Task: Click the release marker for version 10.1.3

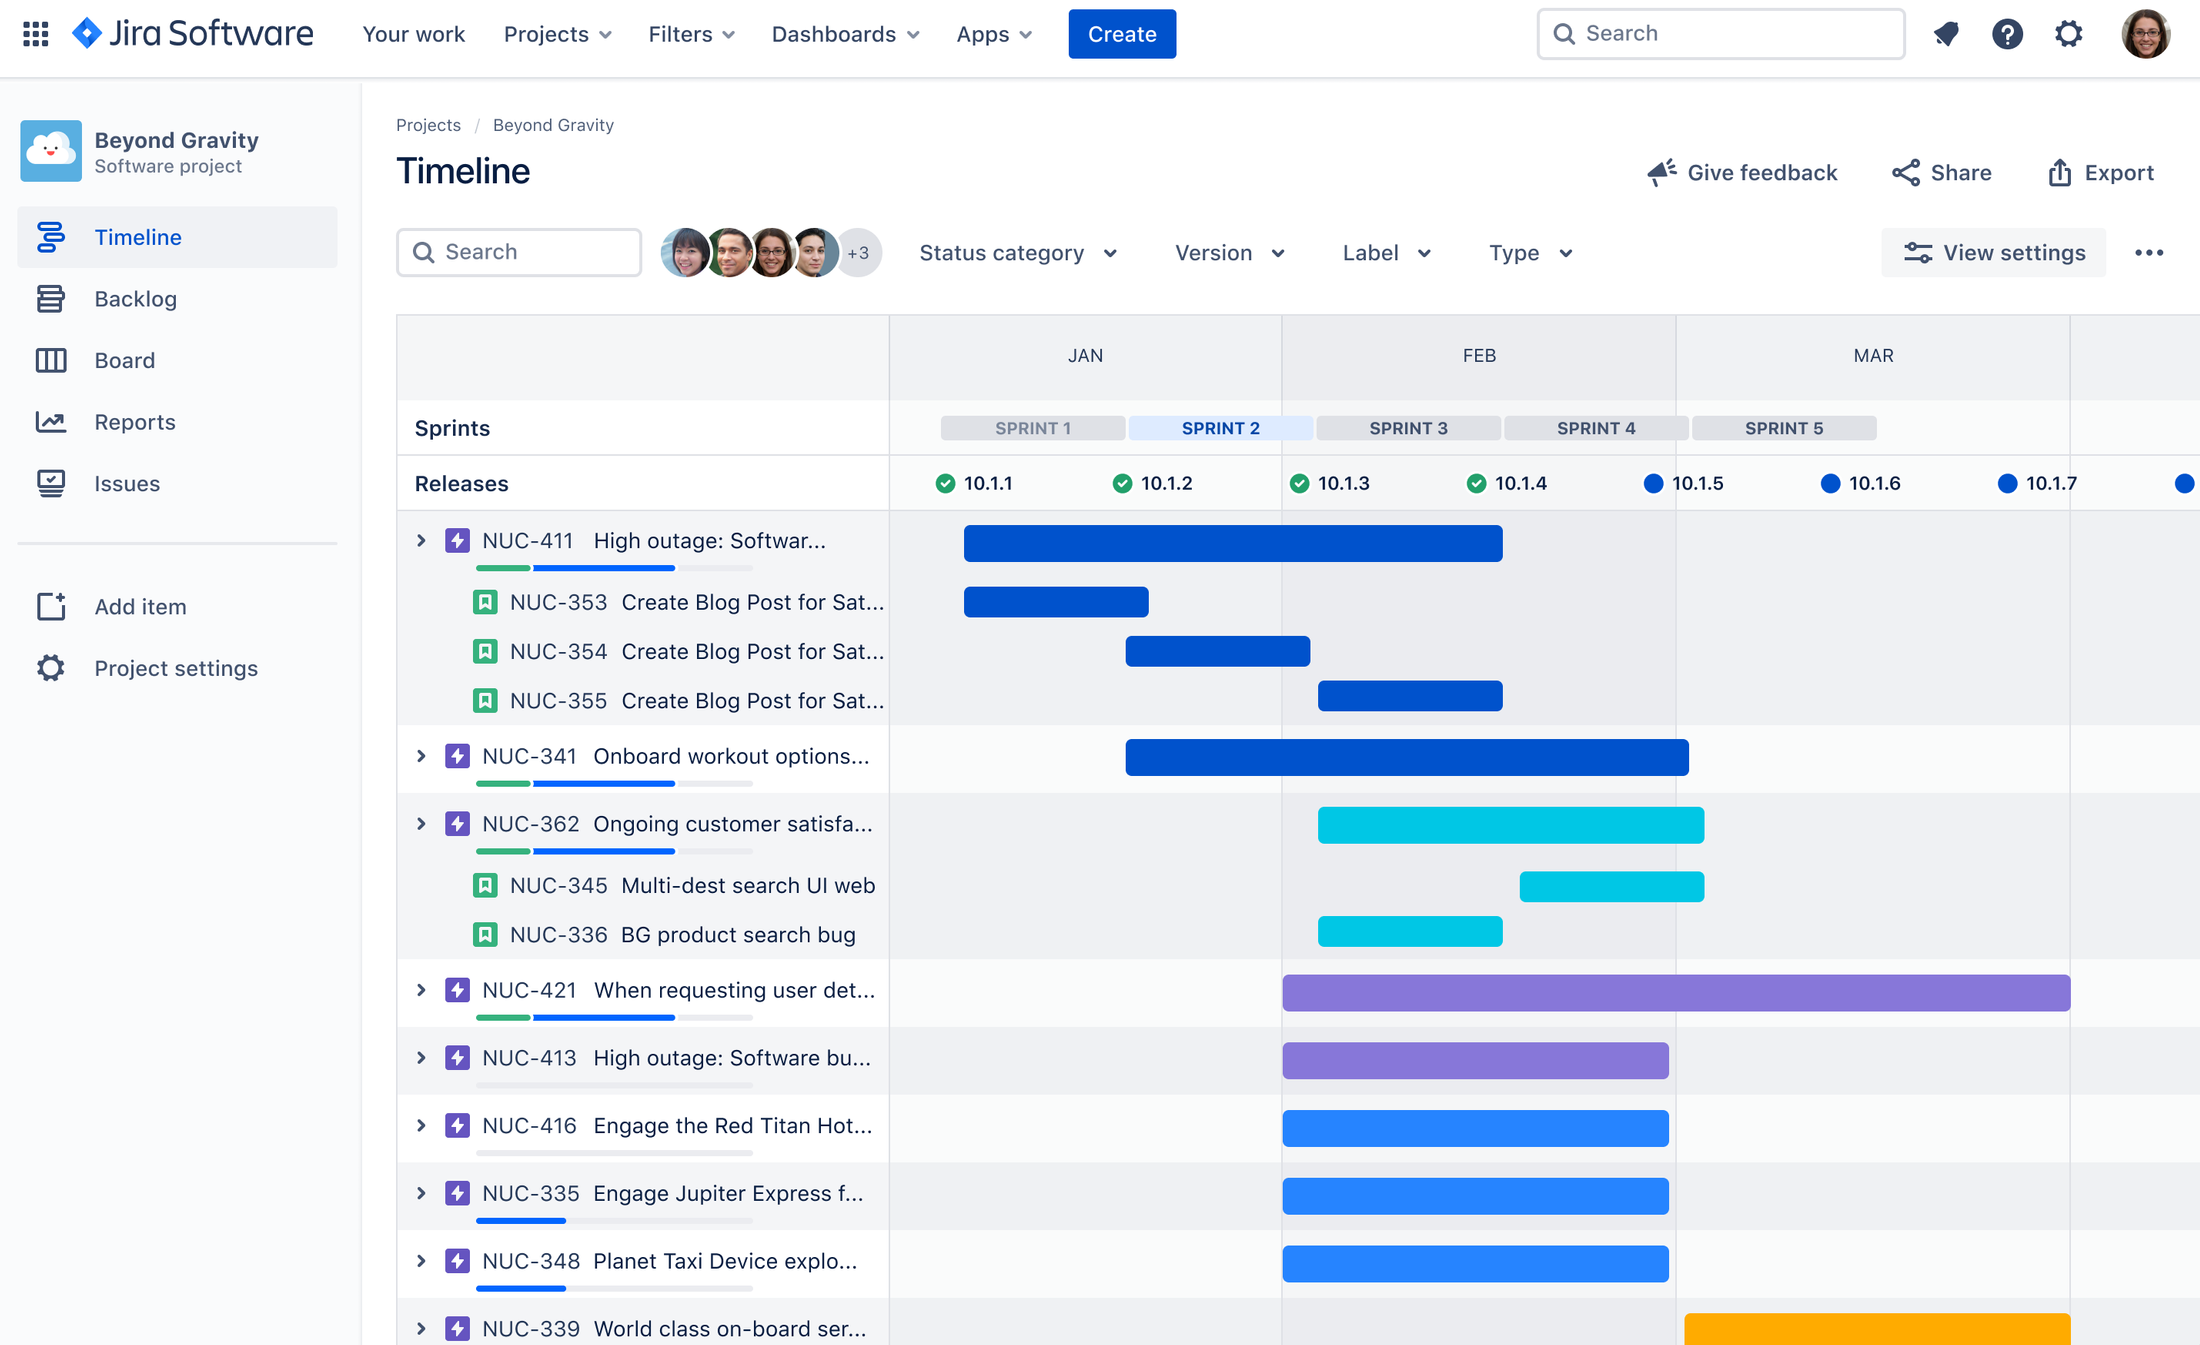Action: [x=1299, y=483]
